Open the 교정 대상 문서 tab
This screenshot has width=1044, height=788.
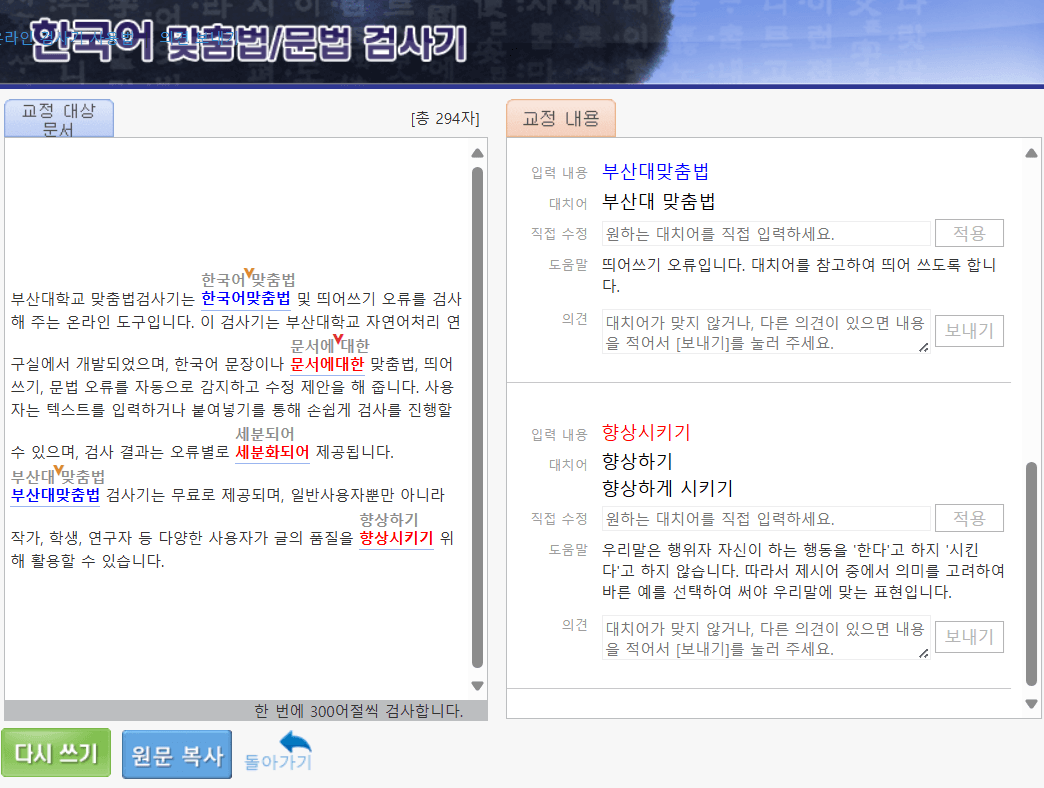59,118
